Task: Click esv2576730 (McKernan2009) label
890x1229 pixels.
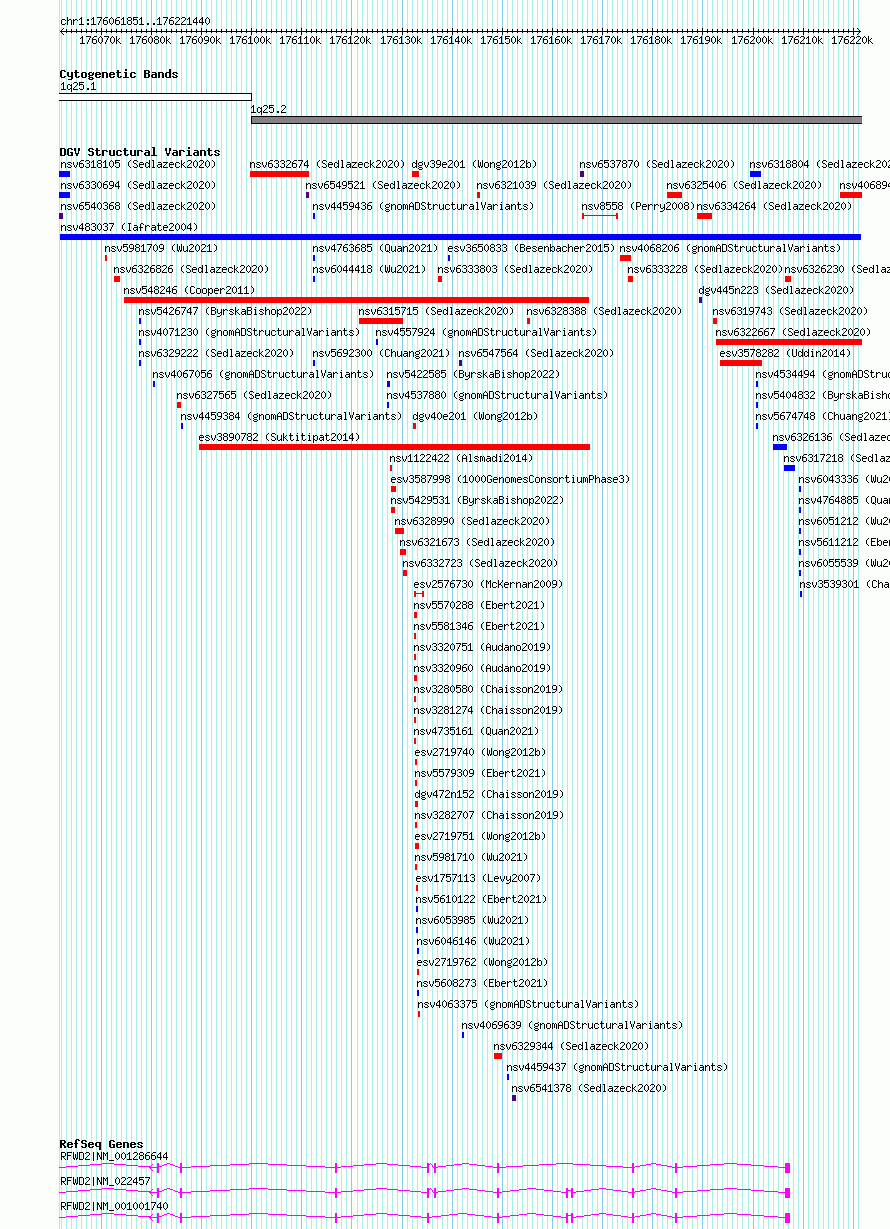Action: tap(489, 584)
